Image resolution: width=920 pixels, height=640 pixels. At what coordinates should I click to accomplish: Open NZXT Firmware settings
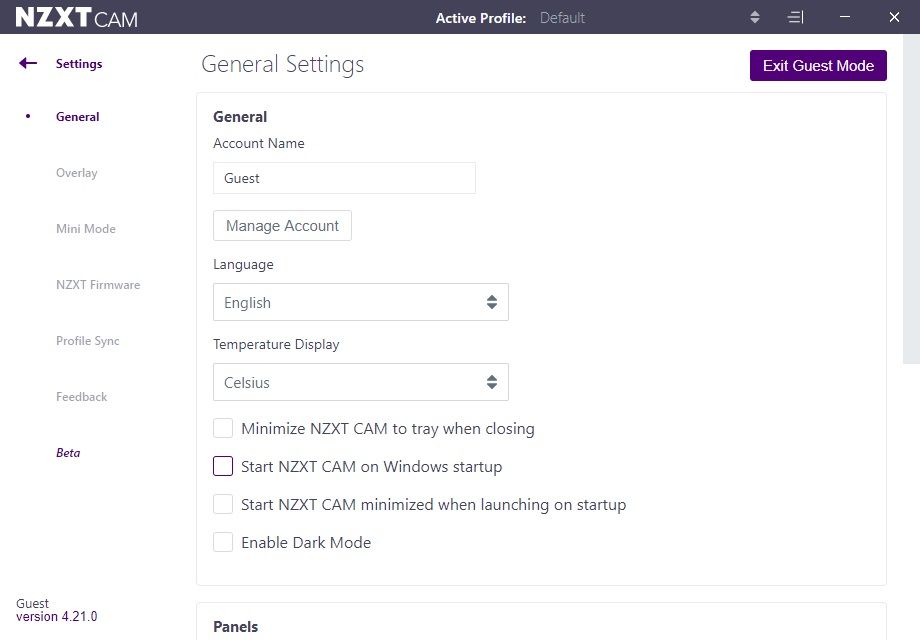[98, 285]
